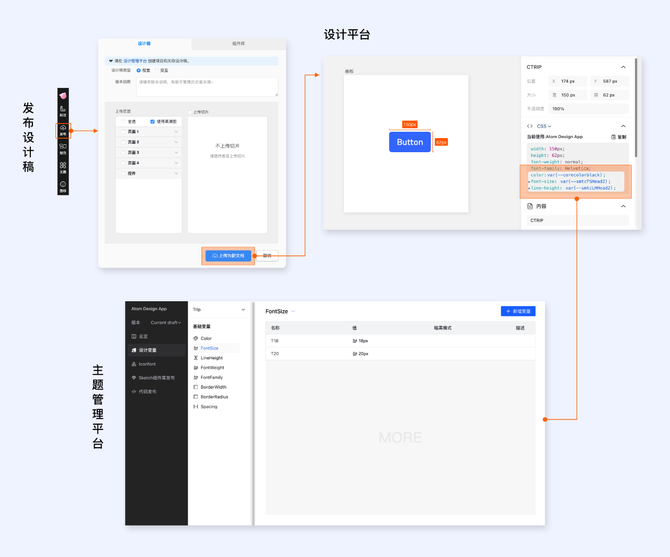670x557 pixels.
Task: Click the pink logo icon atop dark toolbar
Action: click(63, 94)
